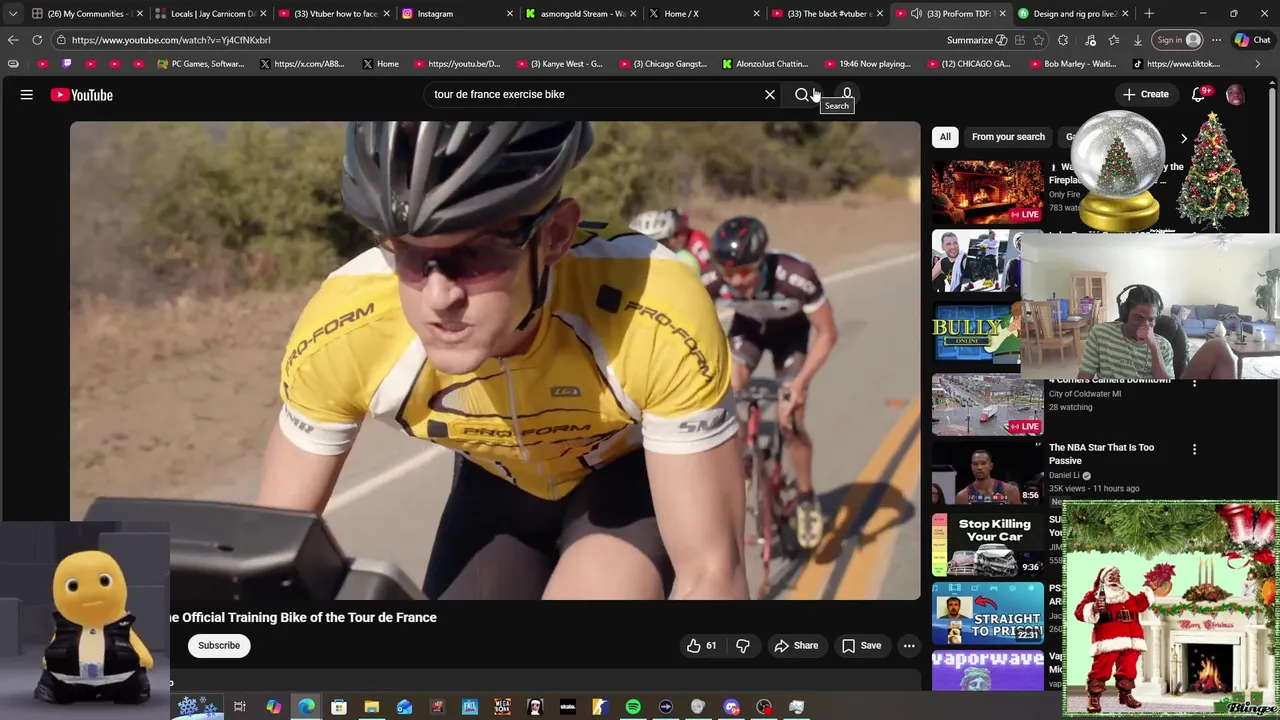The width and height of the screenshot is (1280, 720).
Task: Reload the current page
Action: coord(37,40)
